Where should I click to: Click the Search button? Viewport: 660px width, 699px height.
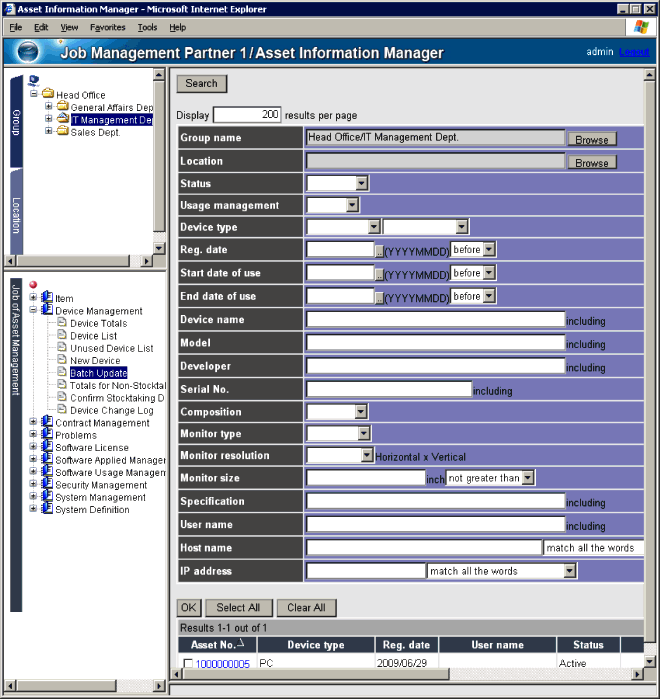pyautogui.click(x=202, y=84)
